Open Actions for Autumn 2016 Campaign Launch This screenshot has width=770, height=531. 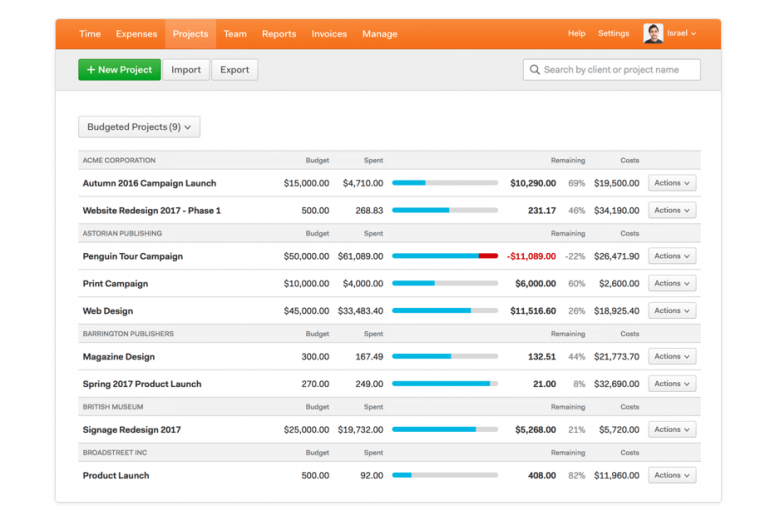[x=671, y=183]
